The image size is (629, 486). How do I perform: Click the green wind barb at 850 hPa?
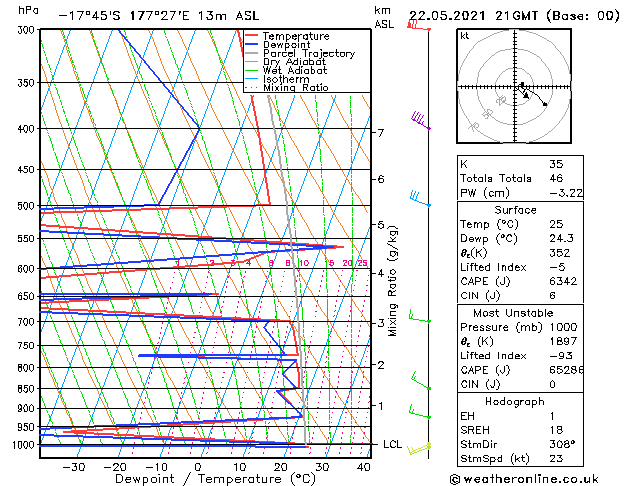pos(421,381)
